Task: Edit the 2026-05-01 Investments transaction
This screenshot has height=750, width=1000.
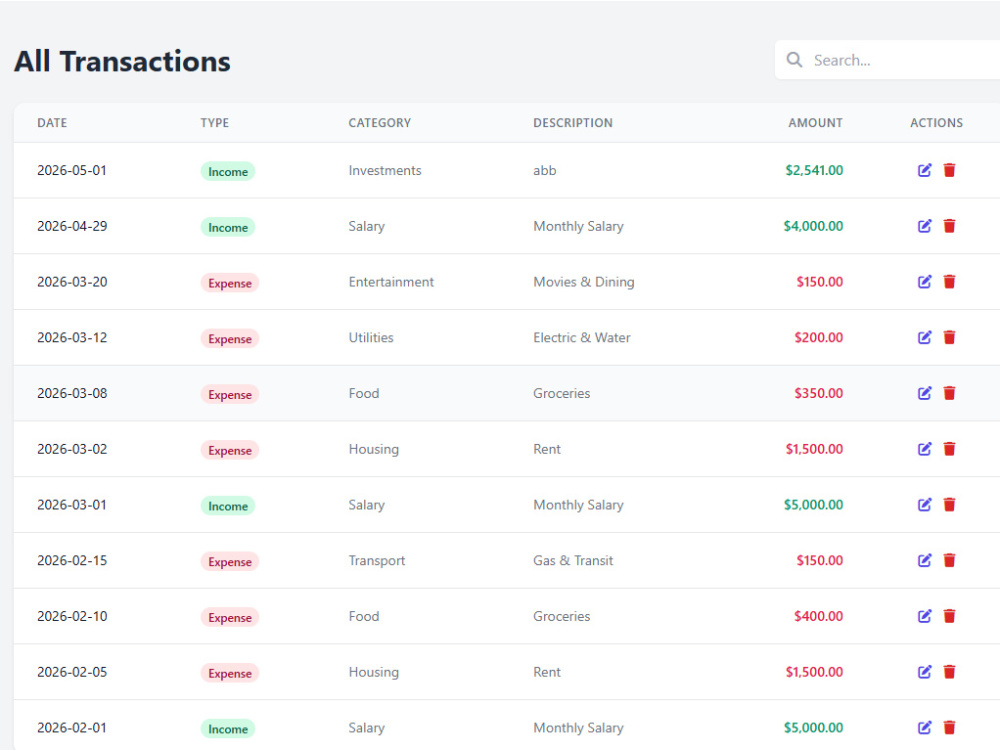Action: (924, 170)
